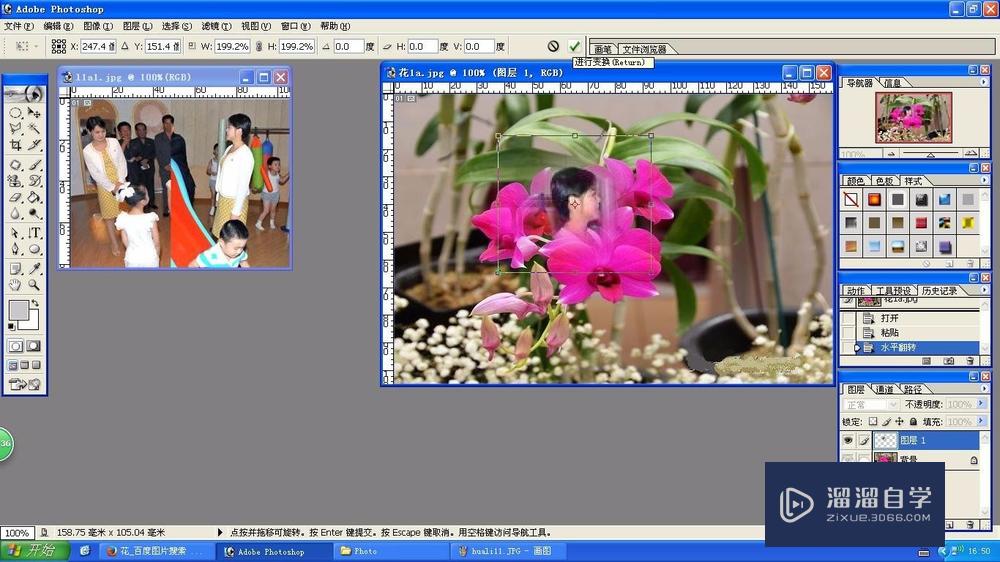Open the 文件 menu
The image size is (1000, 562).
pyautogui.click(x=18, y=26)
